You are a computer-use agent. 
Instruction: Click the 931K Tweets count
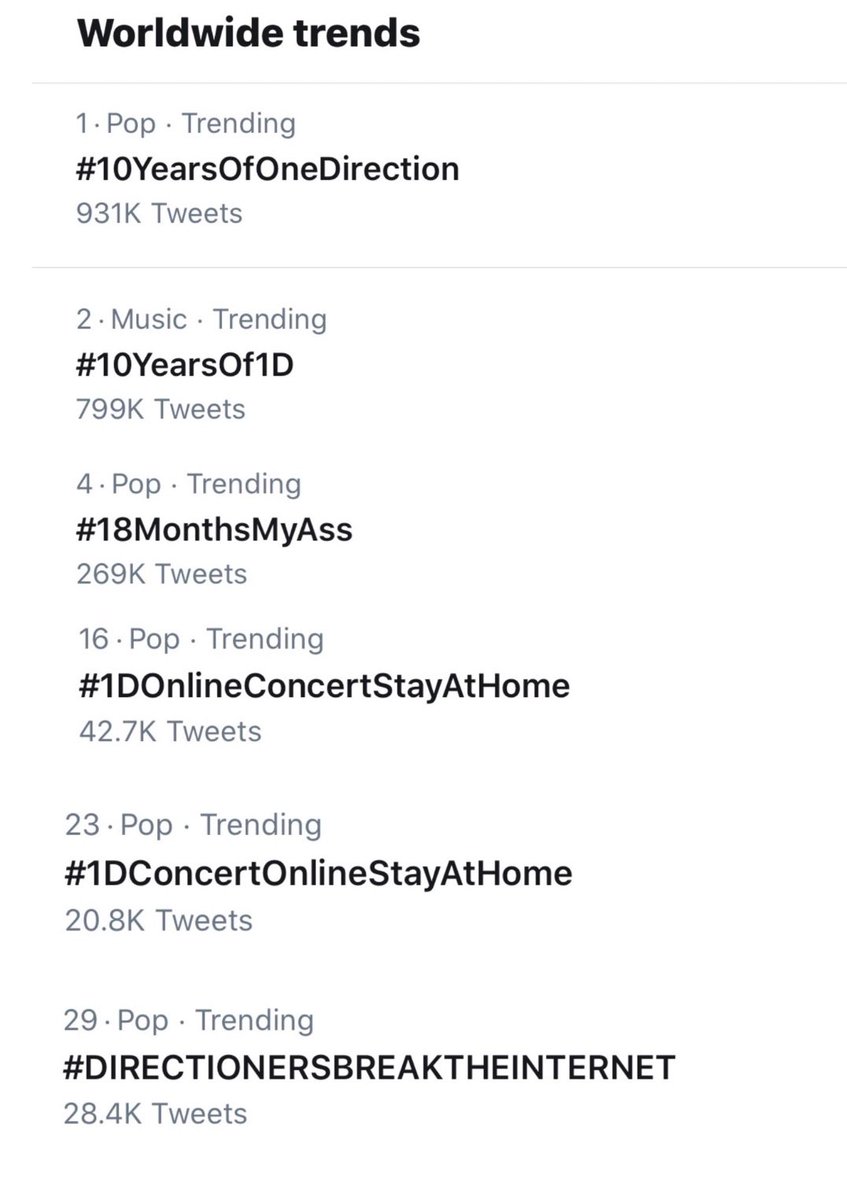click(x=159, y=213)
